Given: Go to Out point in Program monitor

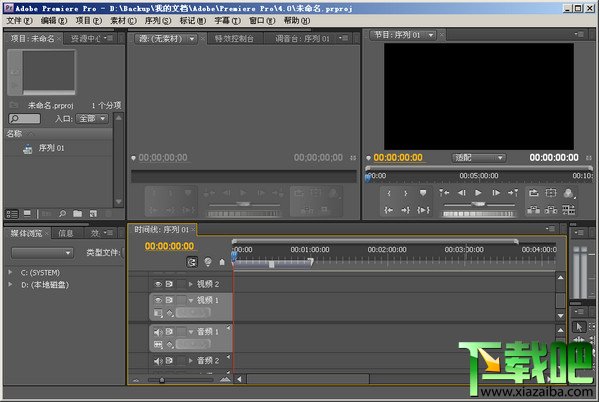Looking at the screenshot, I should [x=405, y=210].
